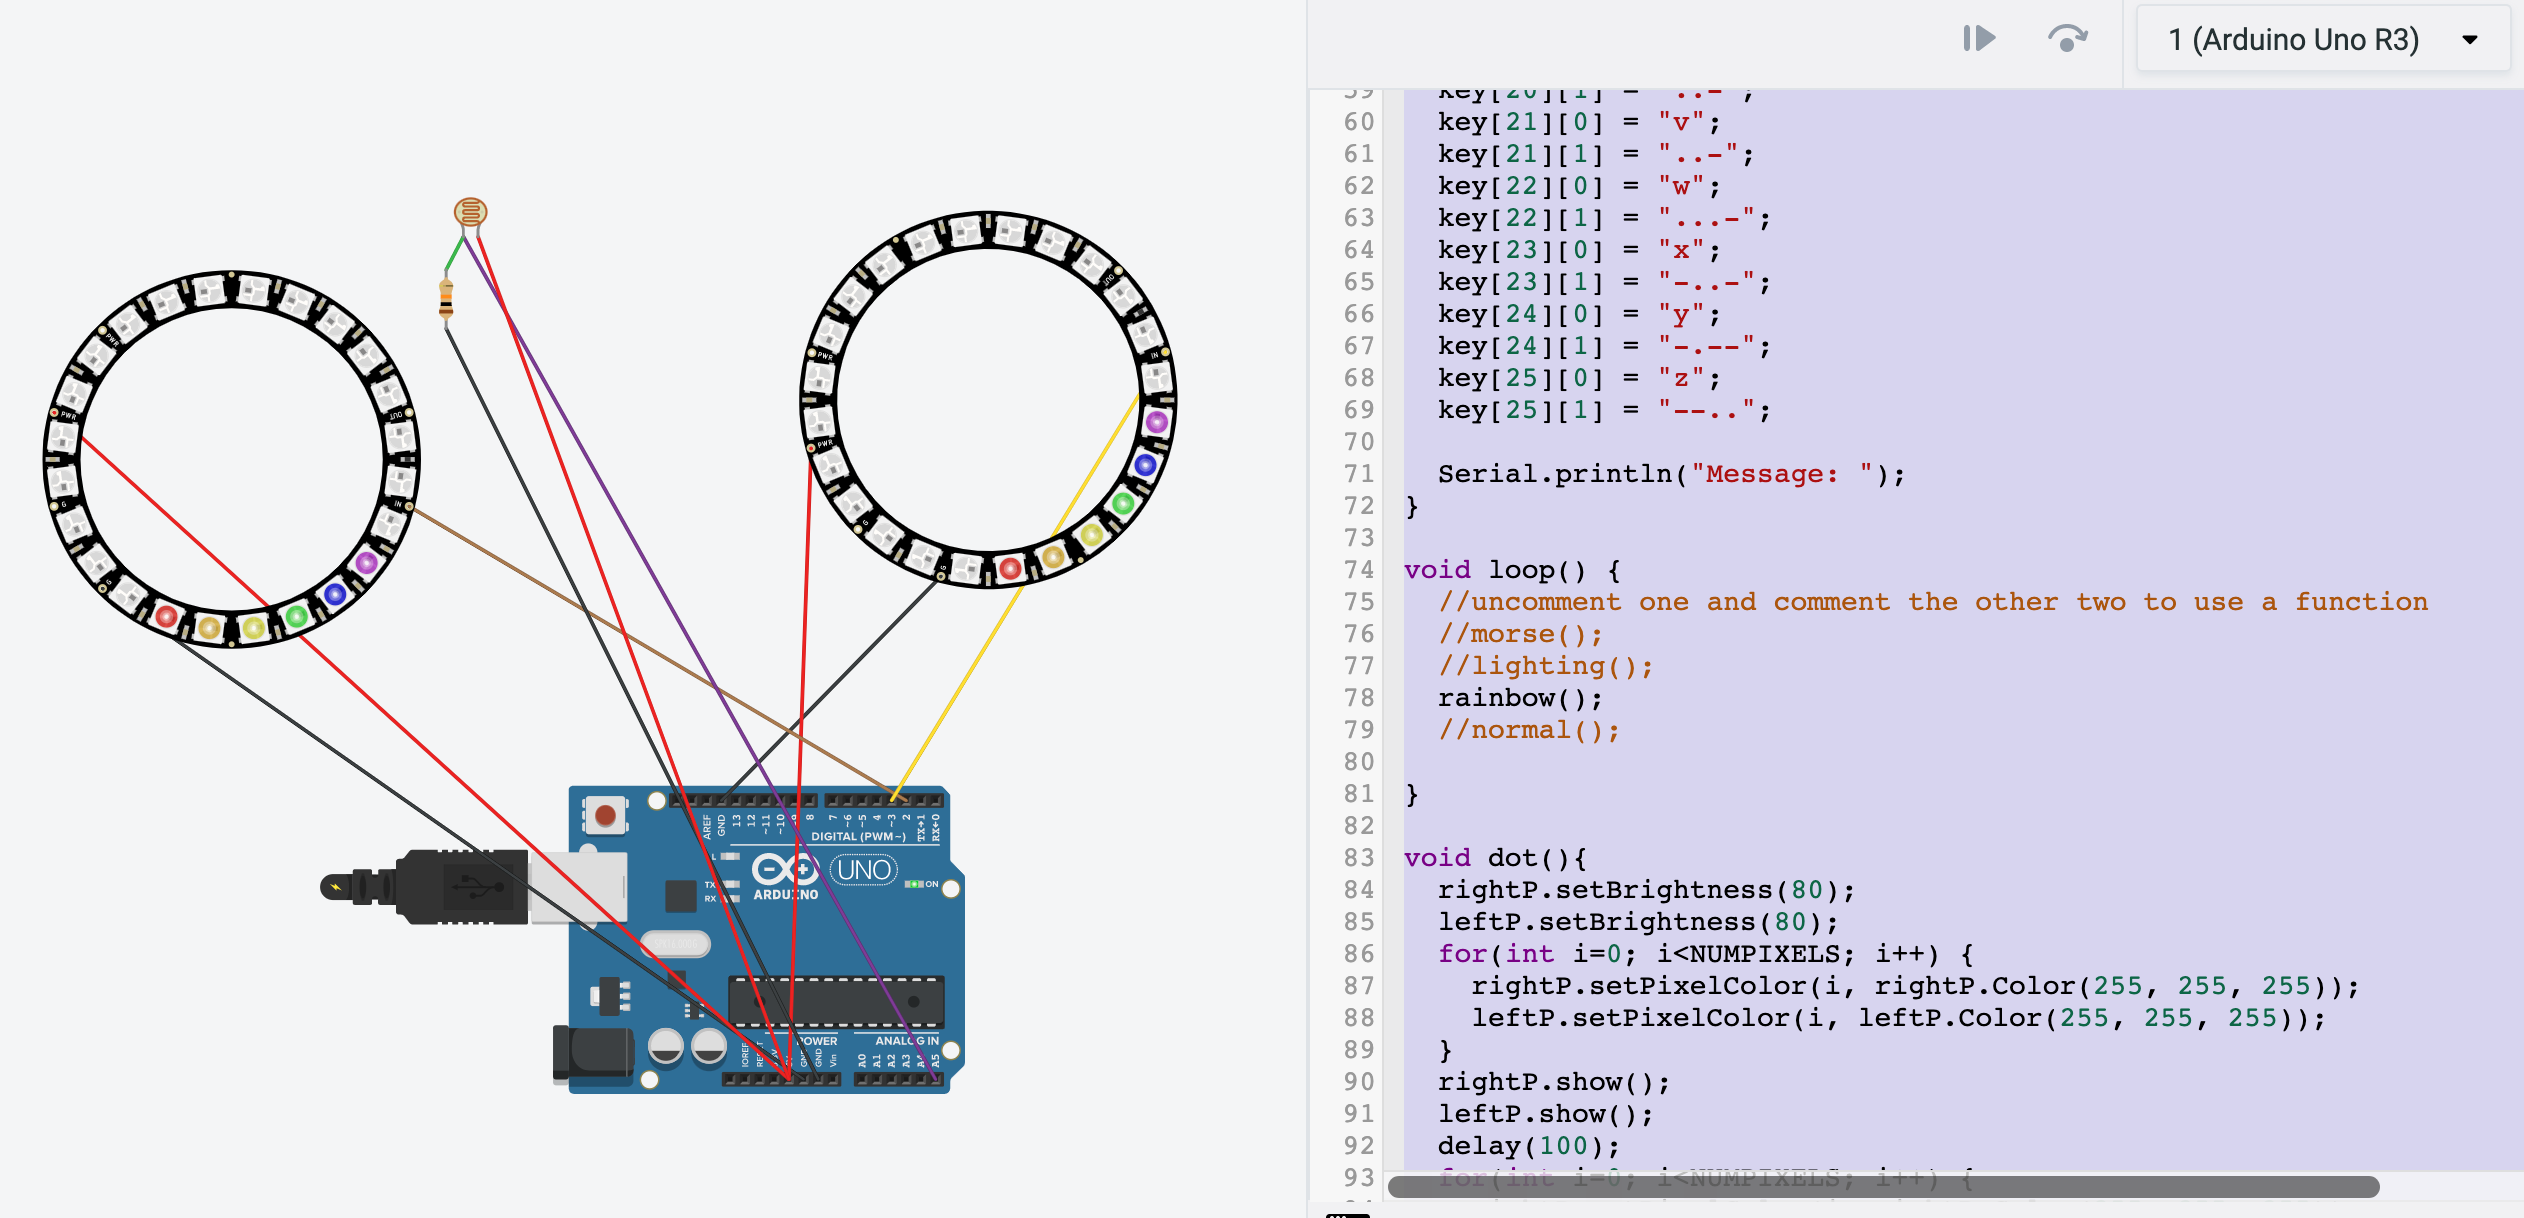This screenshot has height=1218, width=2524.
Task: Click the leftP.setPixelColor line 88
Action: 1898,1018
